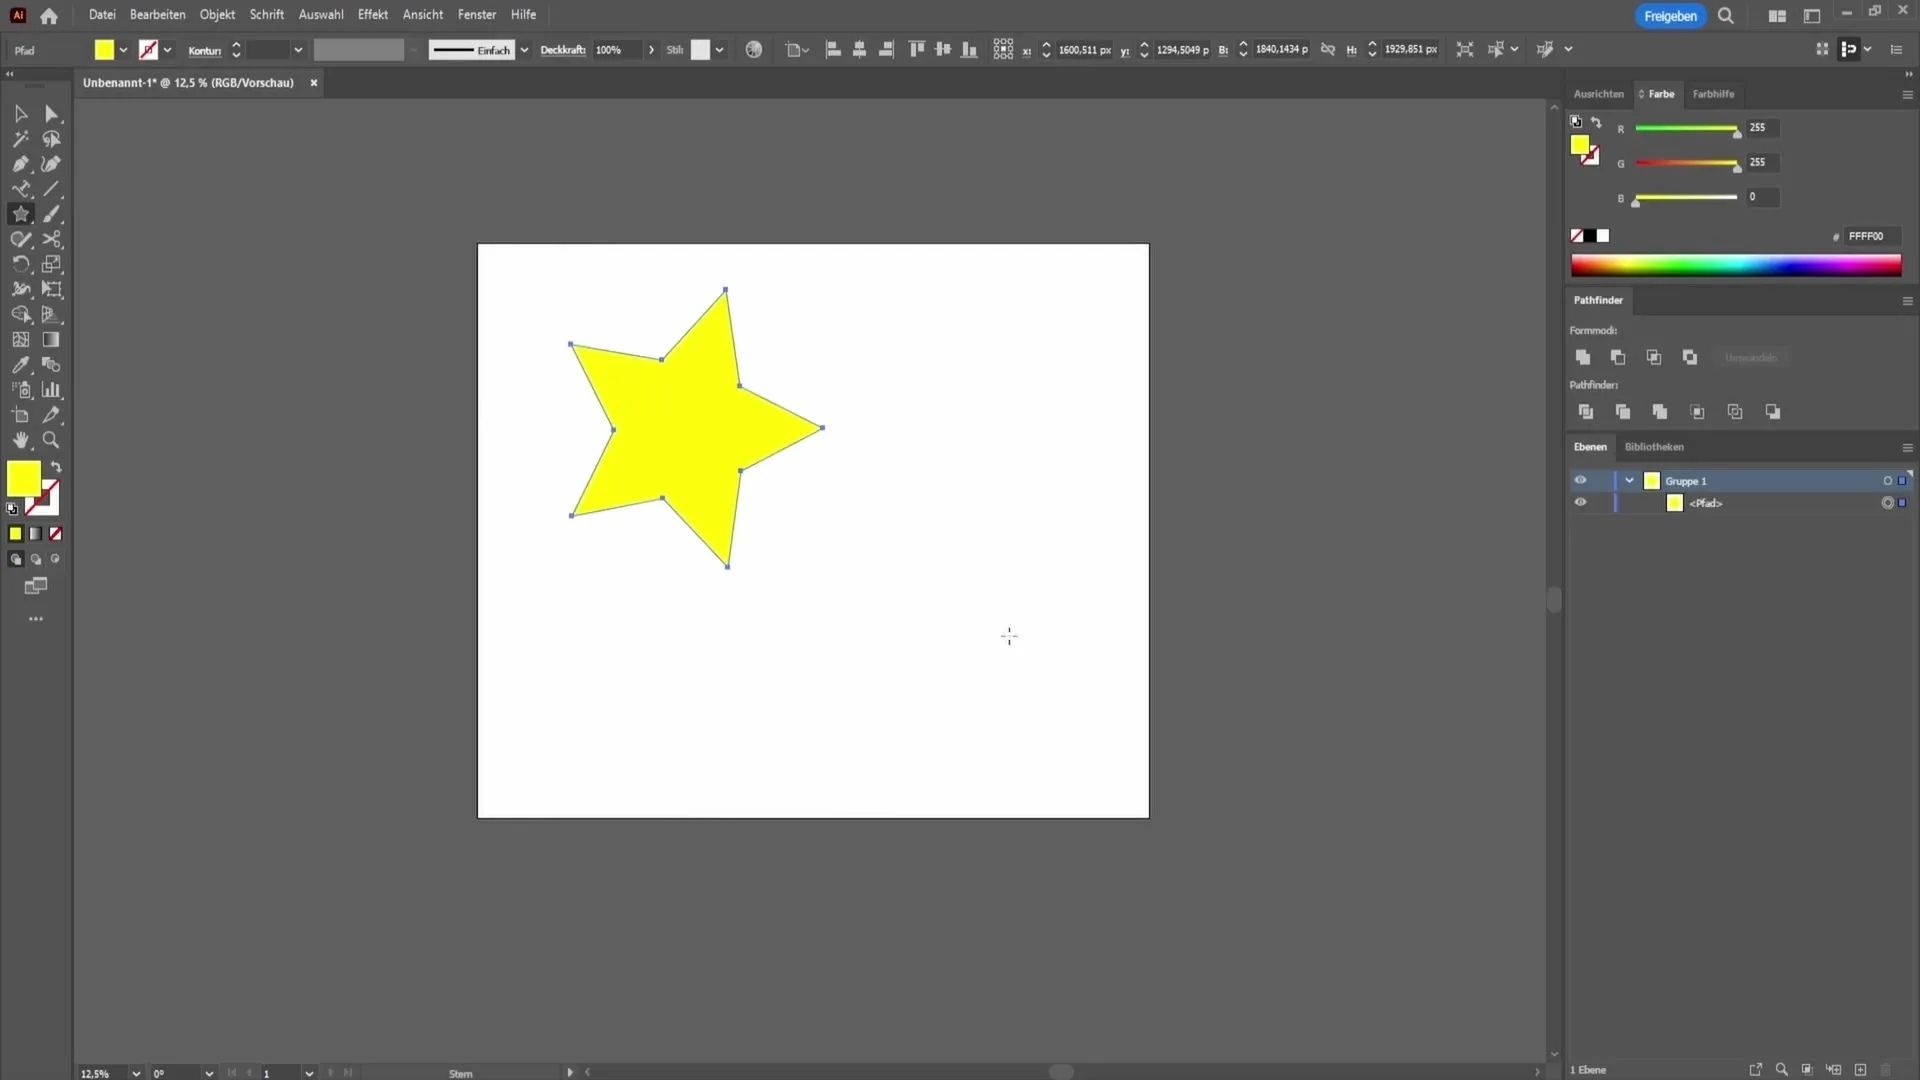This screenshot has height=1080, width=1920.
Task: Pick the Eyedropper tool
Action: tap(20, 365)
